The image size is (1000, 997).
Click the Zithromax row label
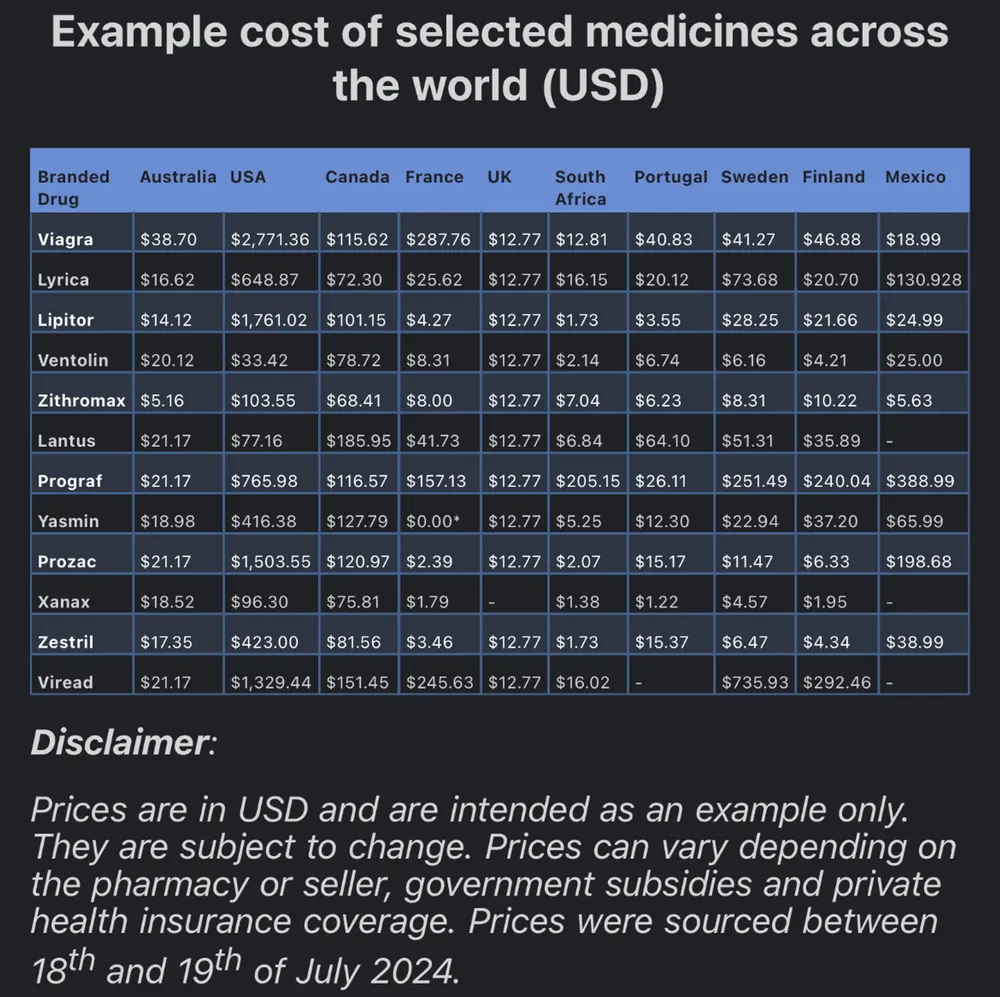82,400
